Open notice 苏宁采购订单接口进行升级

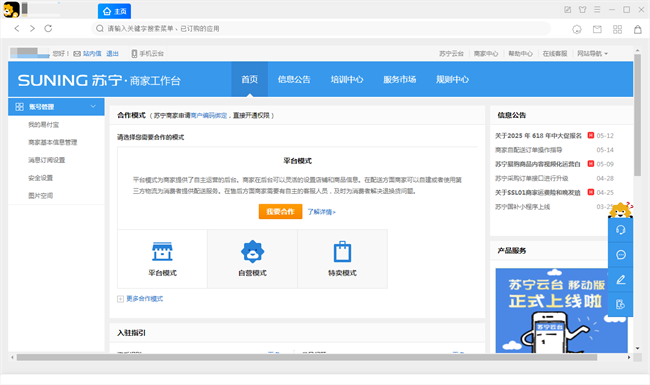tap(531, 178)
